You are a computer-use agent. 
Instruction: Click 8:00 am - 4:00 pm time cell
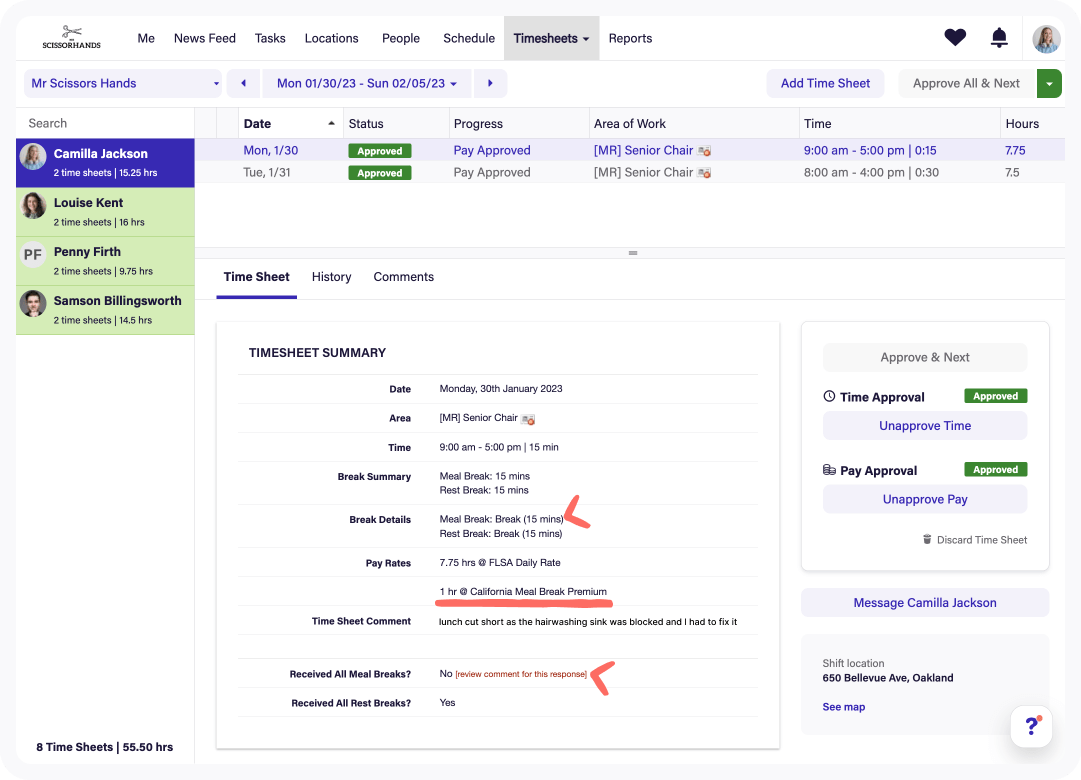pyautogui.click(x=871, y=172)
